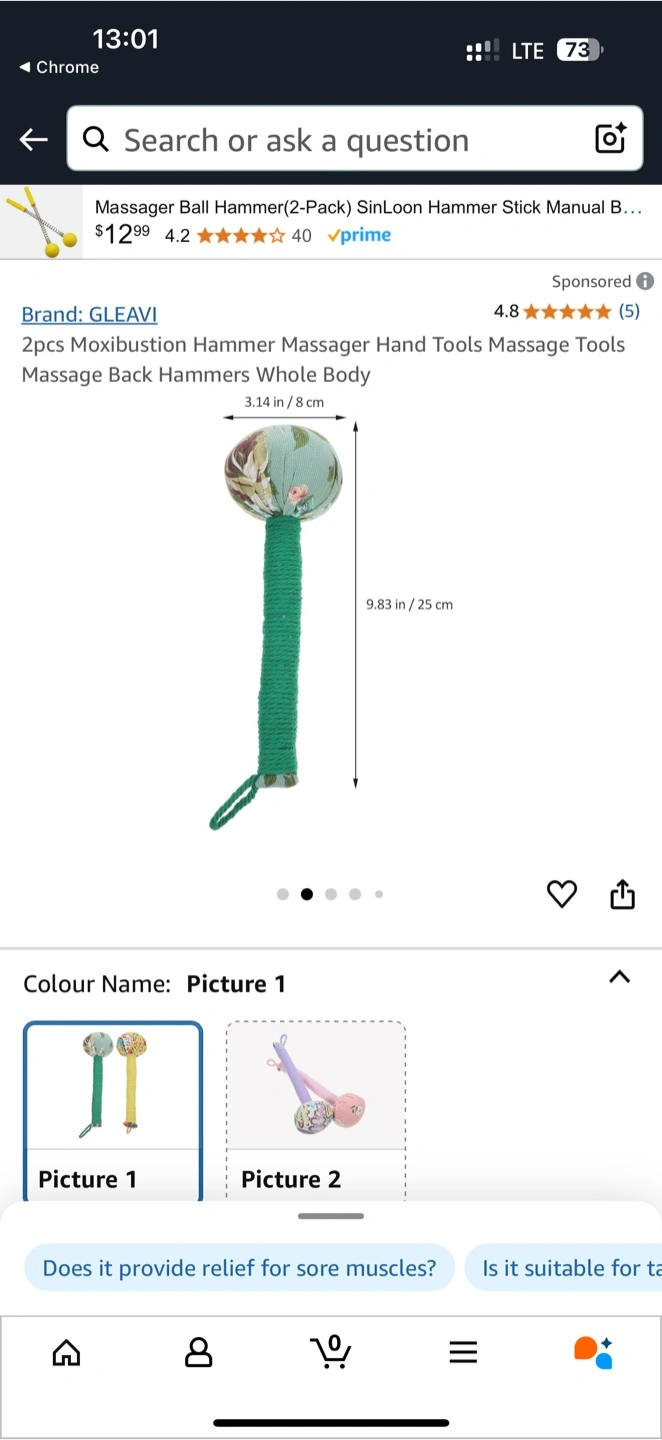Open the account profile icon
The width and height of the screenshot is (662, 1440).
[x=199, y=1353]
